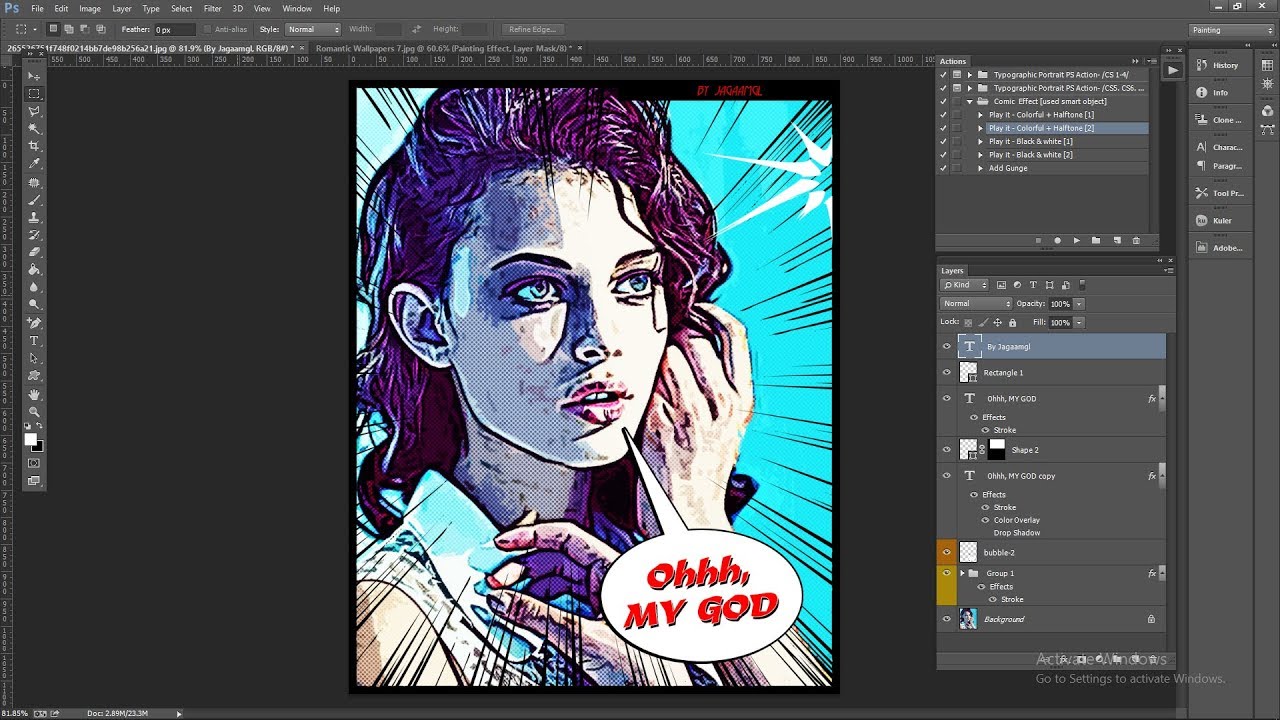Hide the Background layer

tap(947, 619)
